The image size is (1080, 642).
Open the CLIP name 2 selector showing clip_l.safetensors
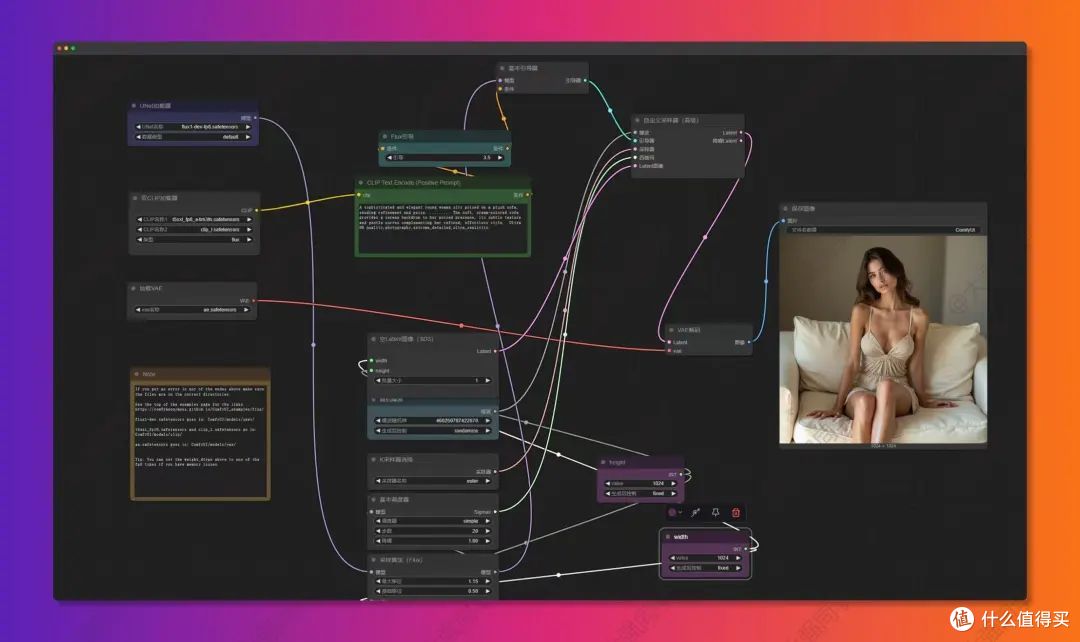tap(194, 229)
